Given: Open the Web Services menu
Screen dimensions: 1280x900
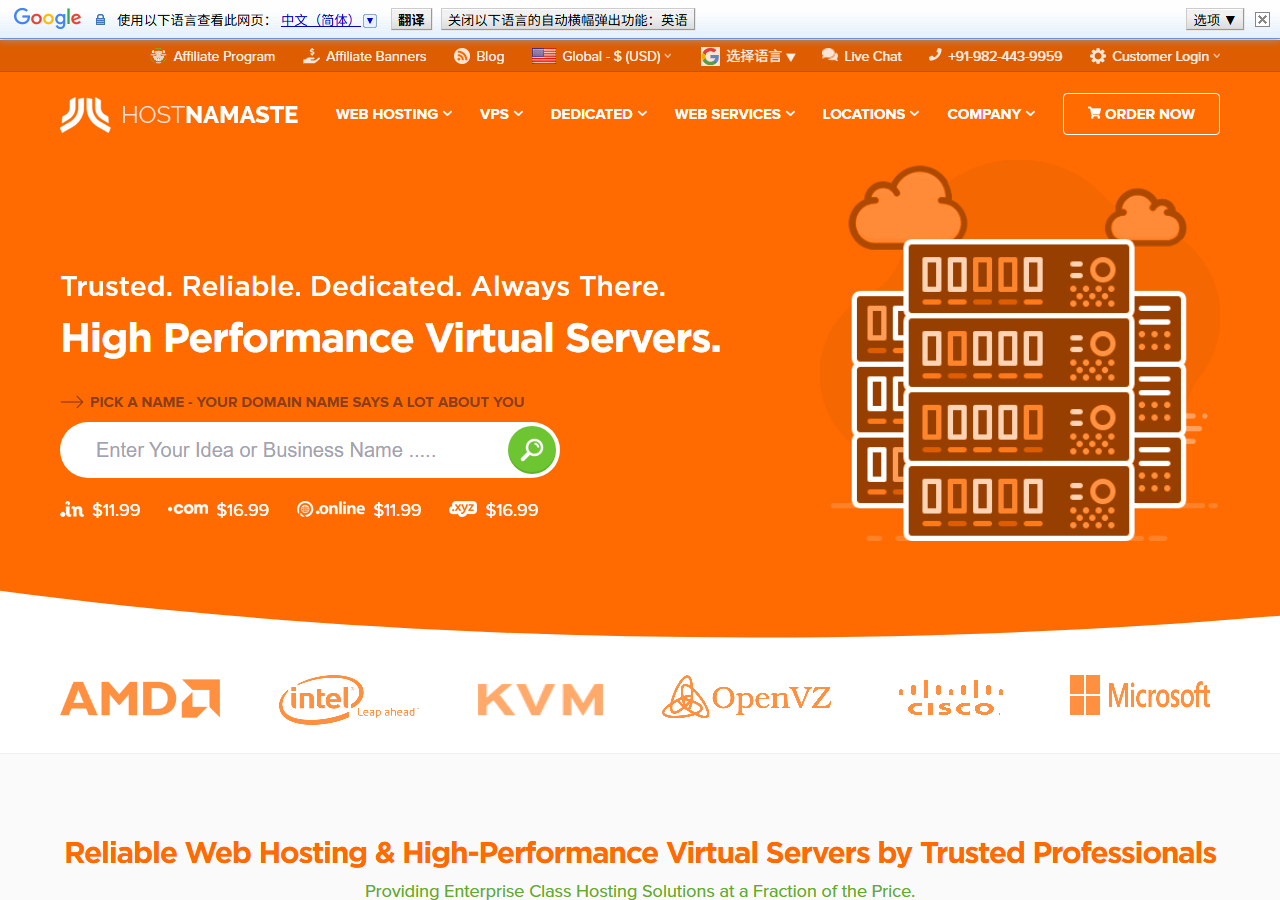Looking at the screenshot, I should pyautogui.click(x=735, y=114).
